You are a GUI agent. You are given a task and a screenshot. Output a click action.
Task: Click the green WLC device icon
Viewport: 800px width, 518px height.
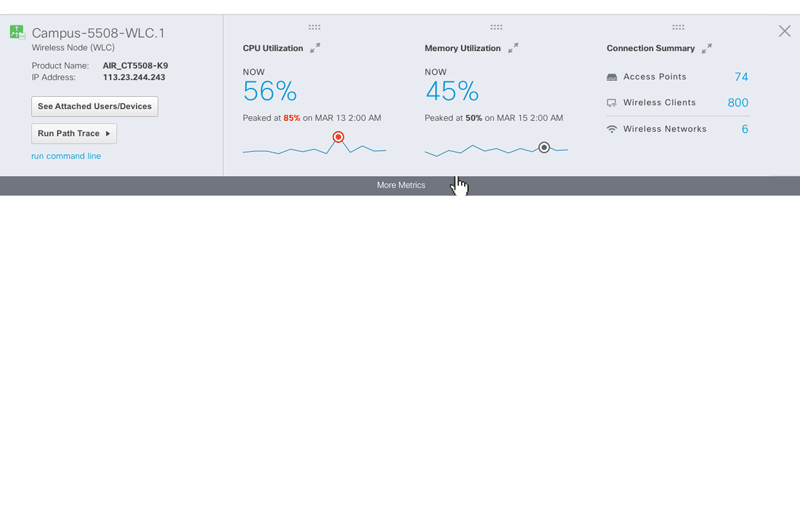pos(17,32)
